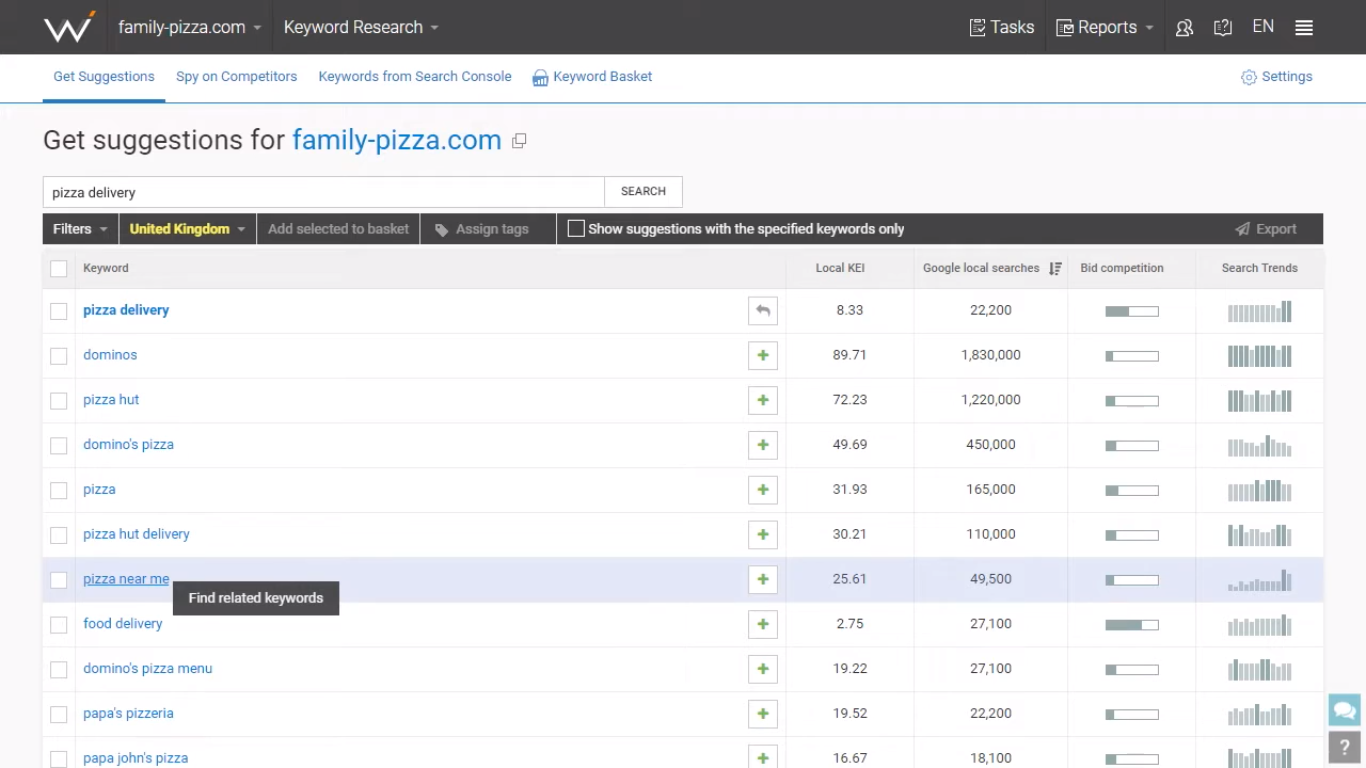The width and height of the screenshot is (1366, 768).
Task: Click the Export button
Action: tap(1266, 229)
